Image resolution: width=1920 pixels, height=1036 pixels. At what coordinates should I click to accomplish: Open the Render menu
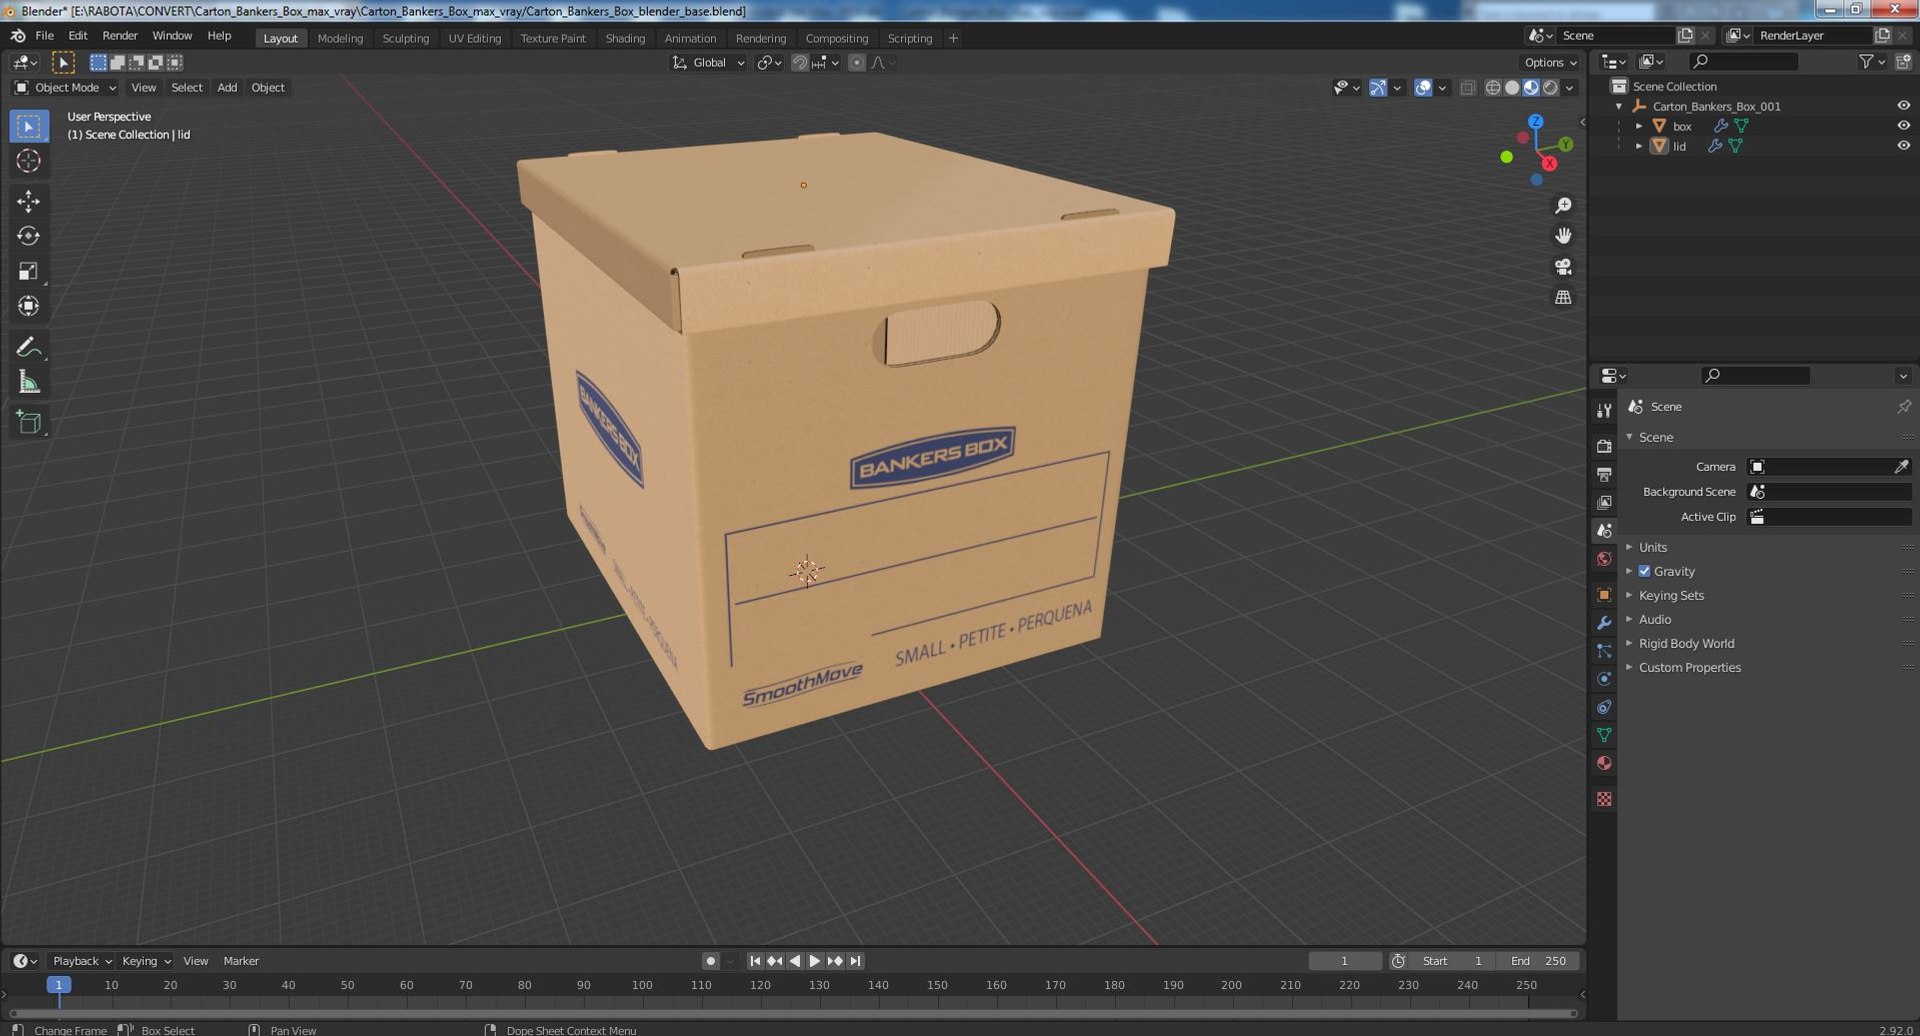(x=120, y=36)
